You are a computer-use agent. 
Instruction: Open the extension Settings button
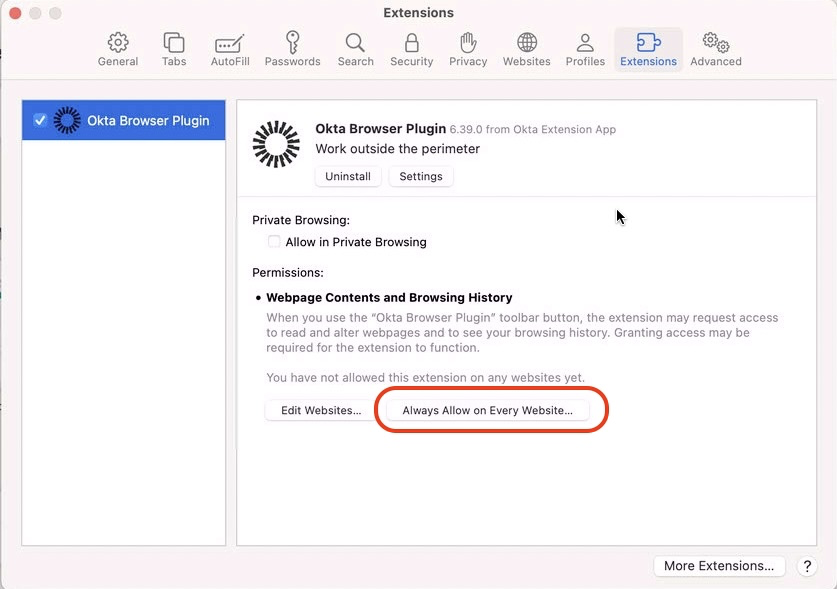pyautogui.click(x=421, y=176)
